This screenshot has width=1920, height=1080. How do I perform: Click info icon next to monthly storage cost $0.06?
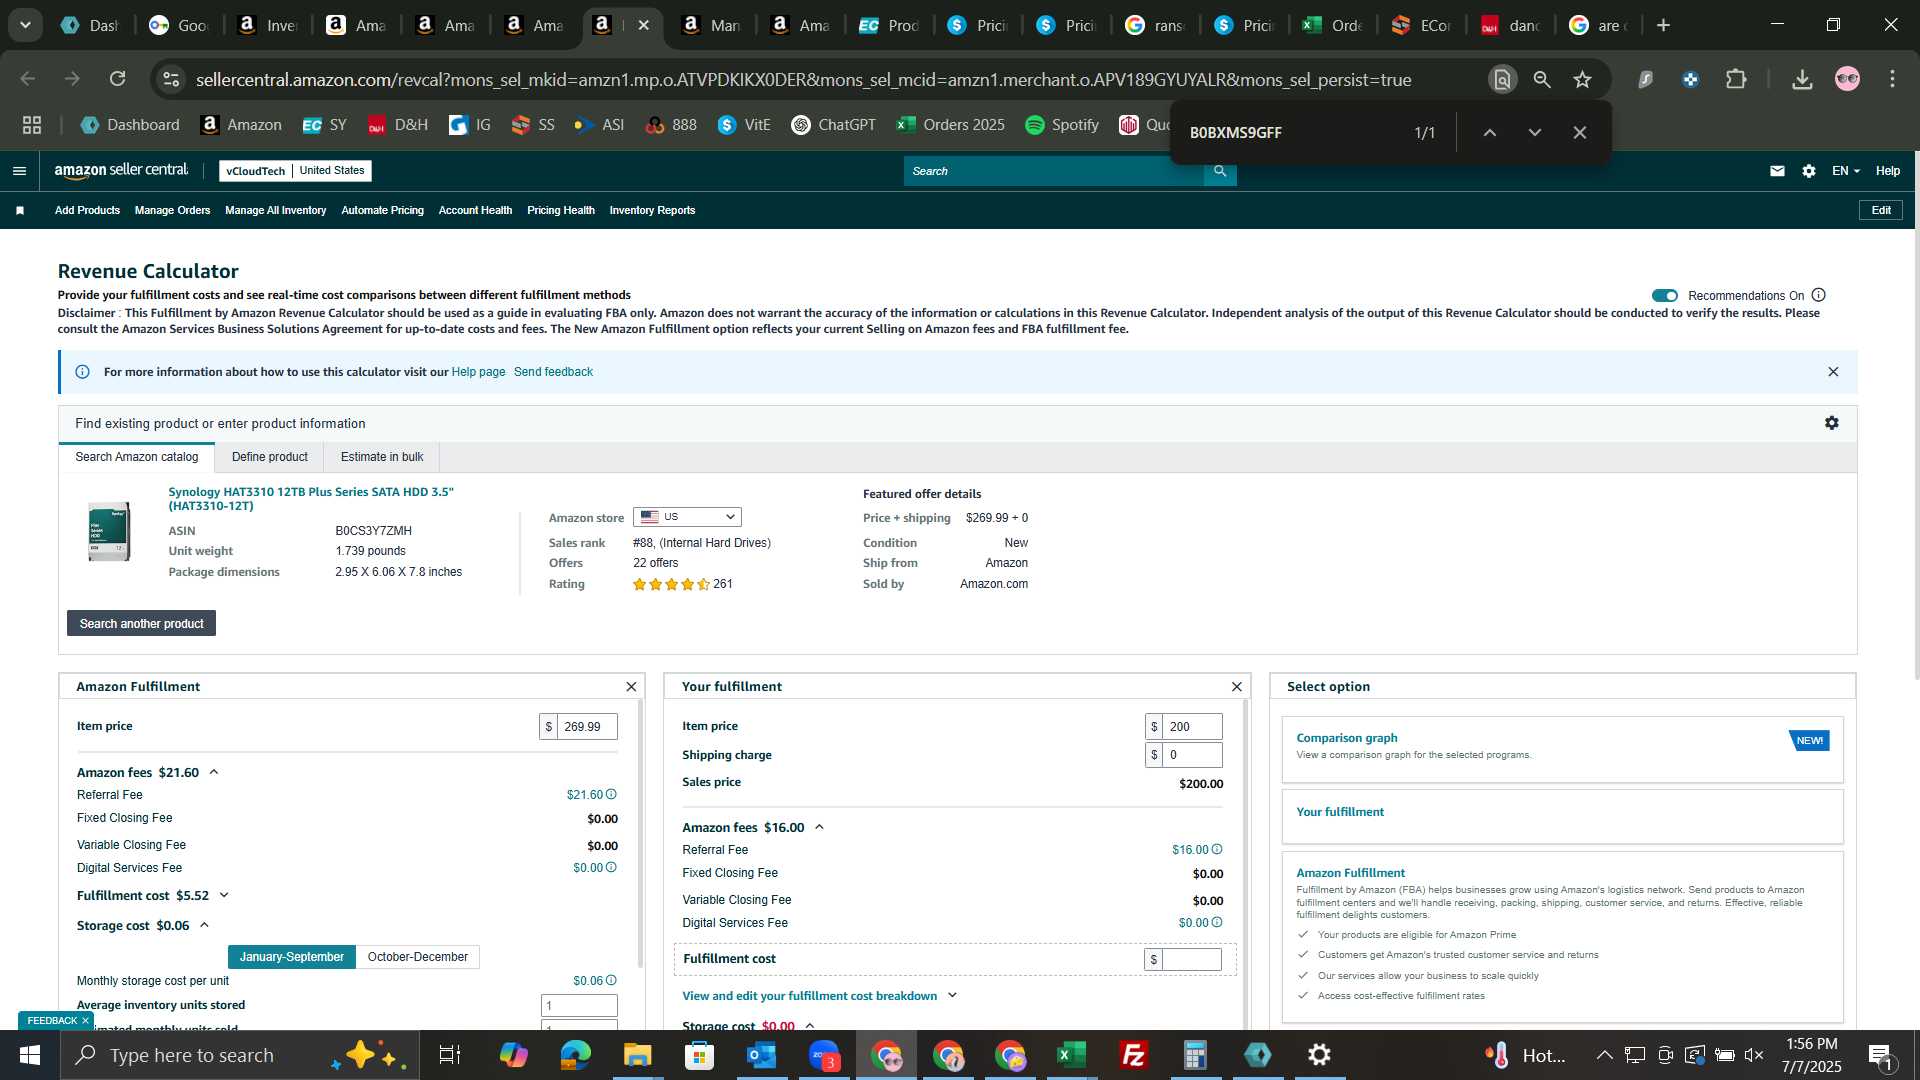611,981
